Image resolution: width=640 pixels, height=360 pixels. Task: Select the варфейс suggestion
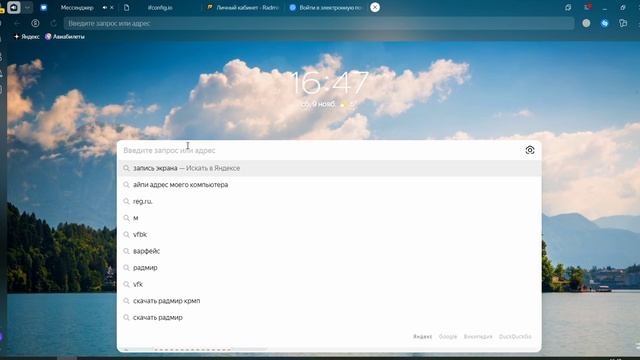(x=329, y=251)
